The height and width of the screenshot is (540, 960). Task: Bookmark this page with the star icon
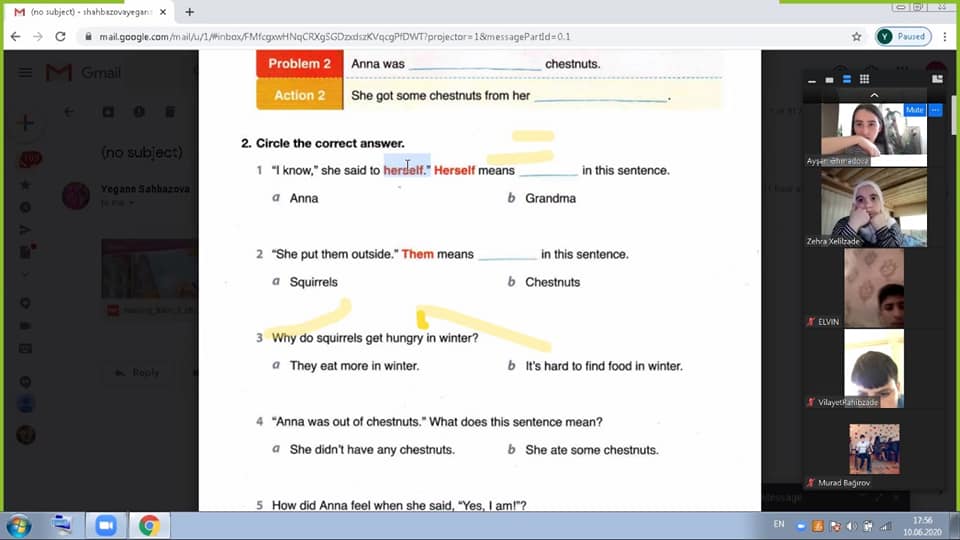pyautogui.click(x=857, y=37)
